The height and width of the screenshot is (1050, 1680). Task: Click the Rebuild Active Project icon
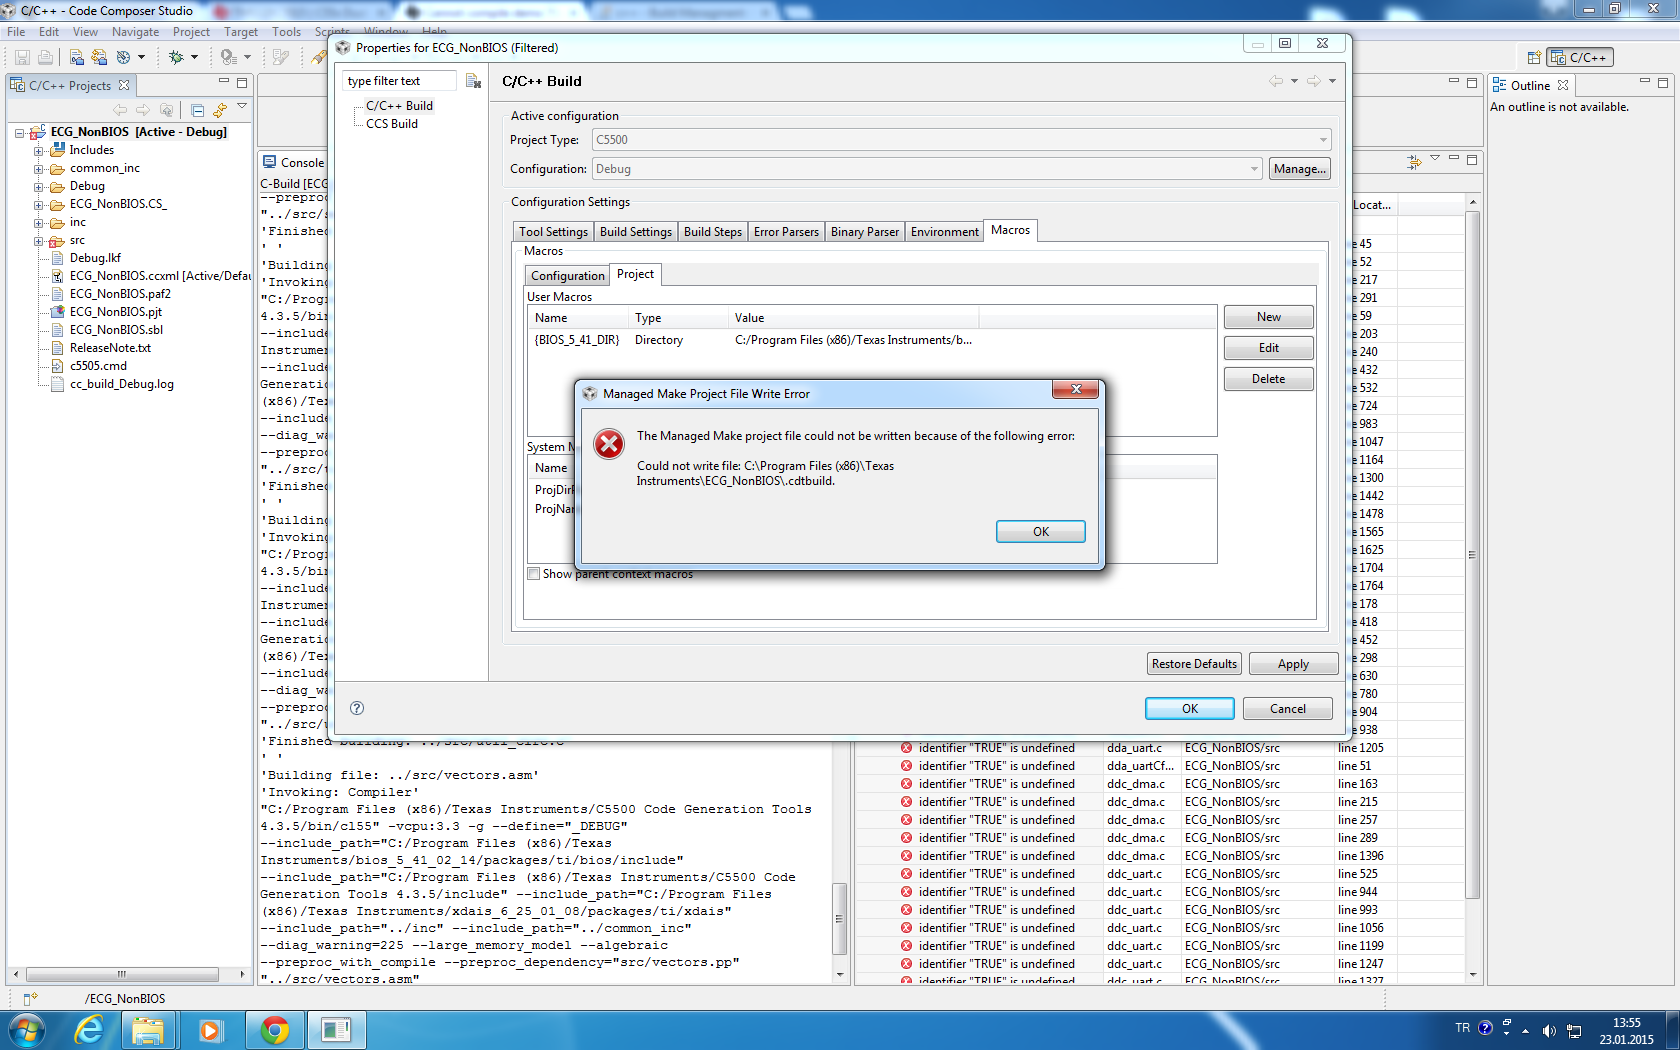(99, 57)
